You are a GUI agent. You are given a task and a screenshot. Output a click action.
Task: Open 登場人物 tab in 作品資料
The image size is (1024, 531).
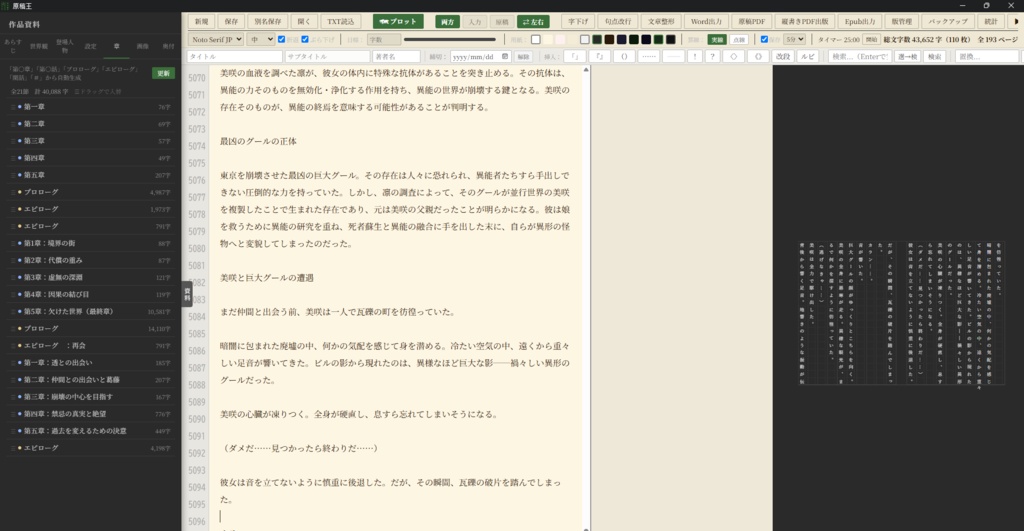coord(65,46)
